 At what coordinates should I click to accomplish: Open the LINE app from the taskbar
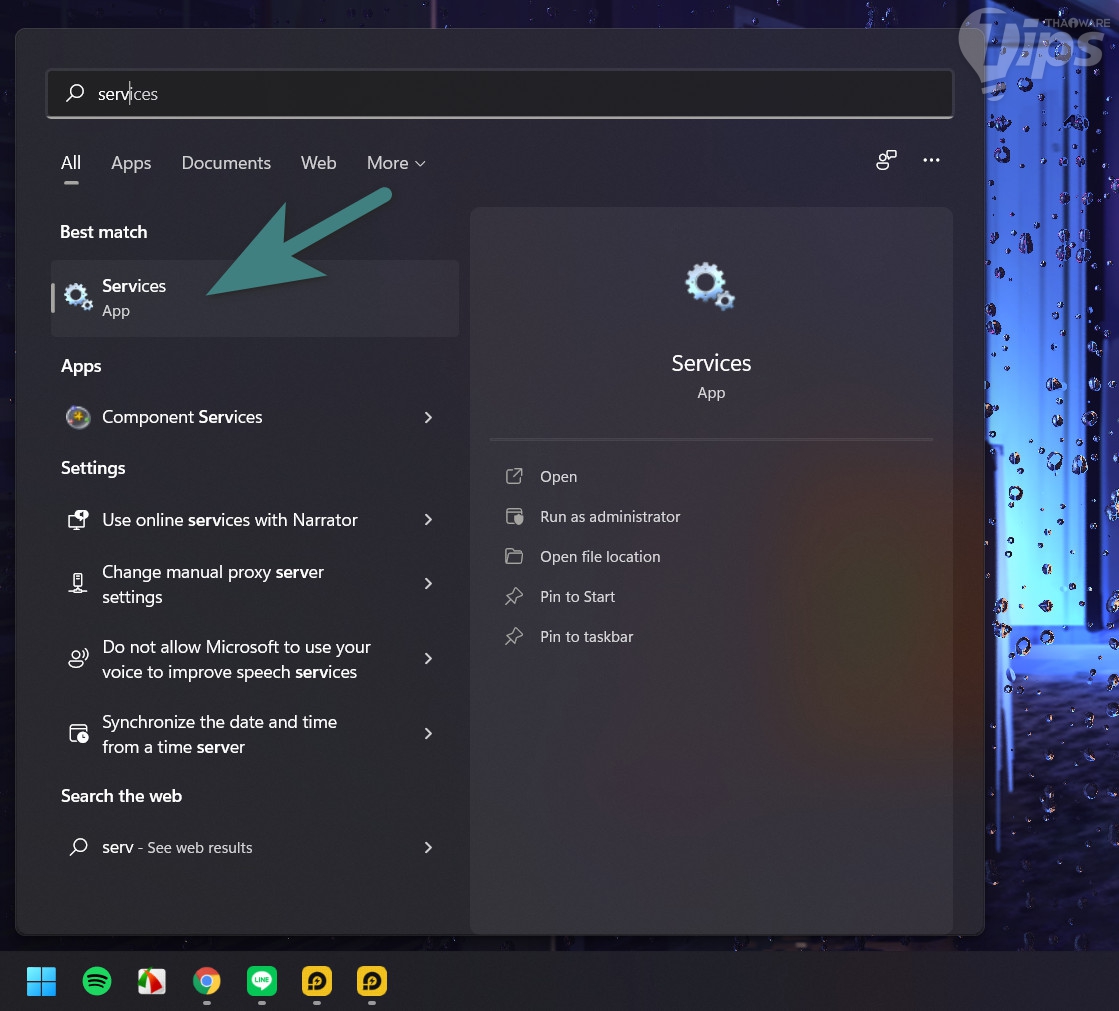click(x=262, y=981)
